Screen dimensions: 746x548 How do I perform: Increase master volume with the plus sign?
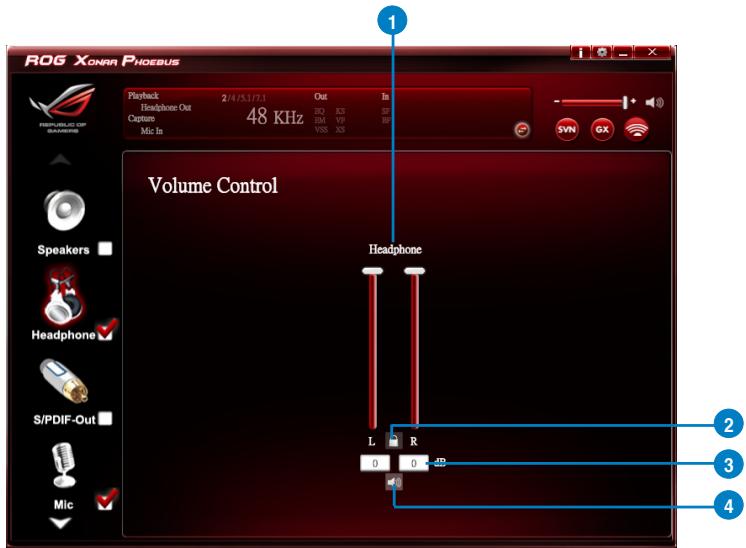tap(633, 101)
